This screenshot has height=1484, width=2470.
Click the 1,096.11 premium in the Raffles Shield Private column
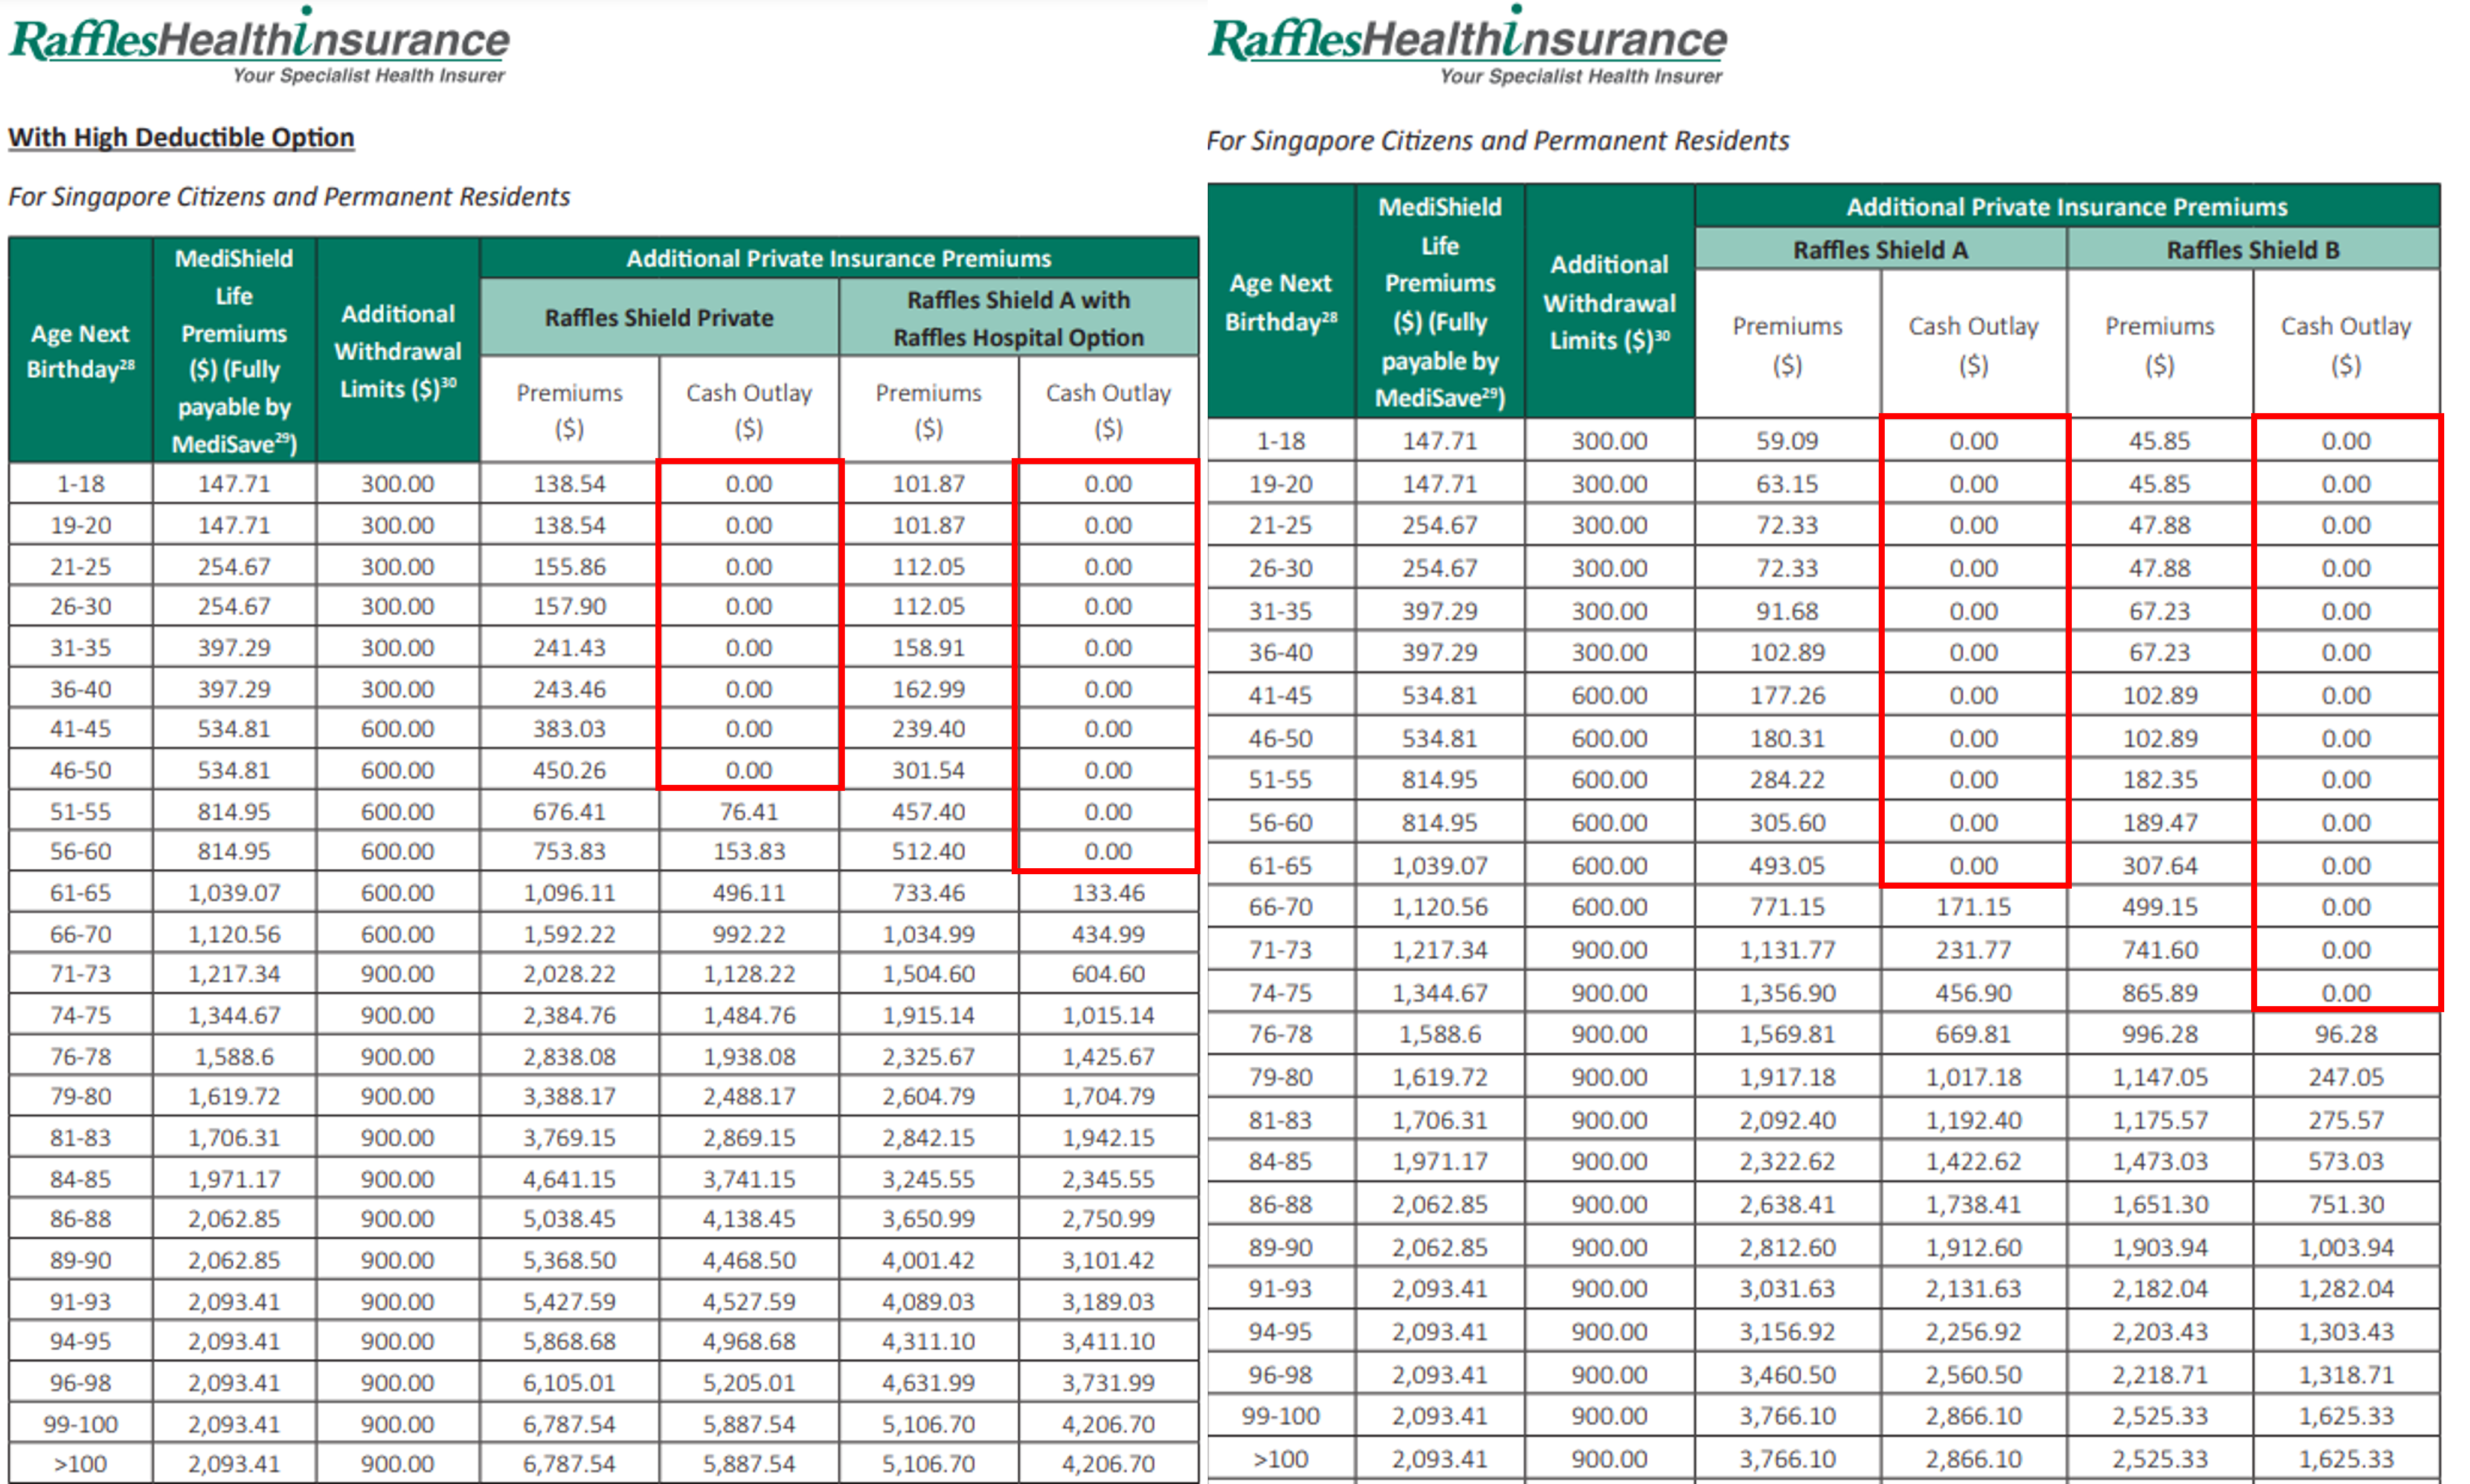568,892
